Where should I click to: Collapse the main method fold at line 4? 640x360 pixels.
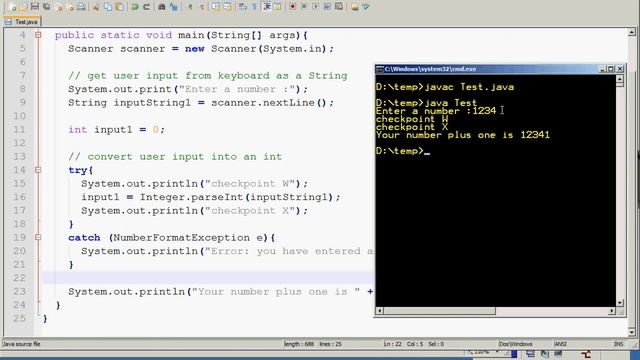(x=38, y=35)
